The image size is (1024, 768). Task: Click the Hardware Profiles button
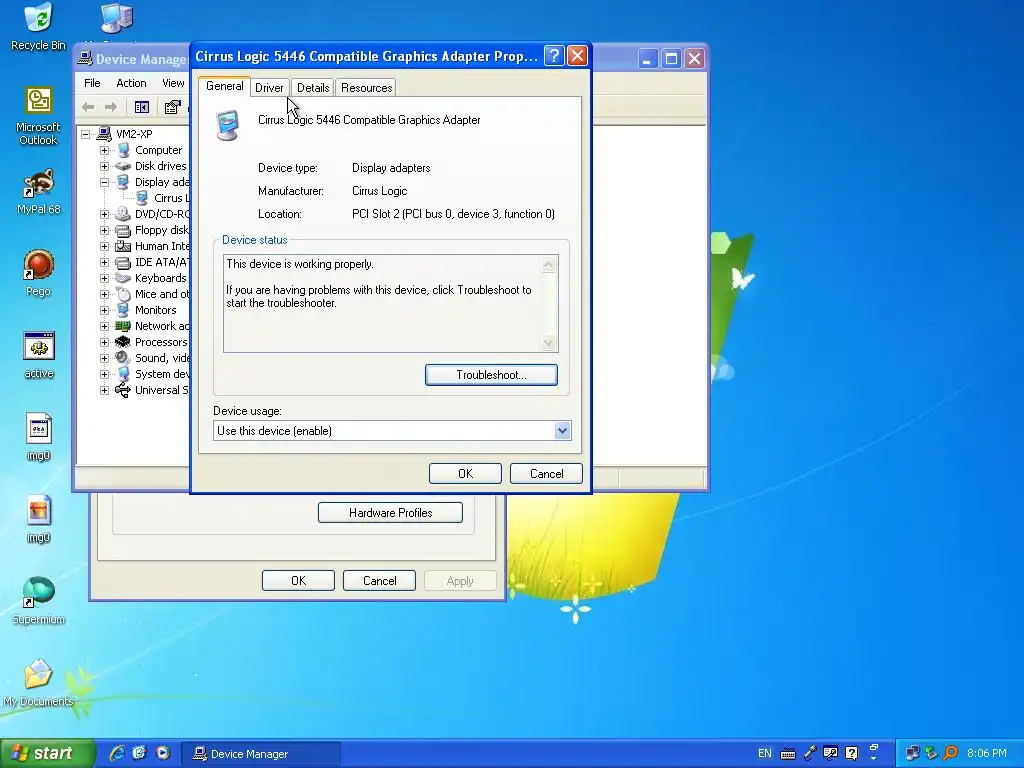pos(390,513)
